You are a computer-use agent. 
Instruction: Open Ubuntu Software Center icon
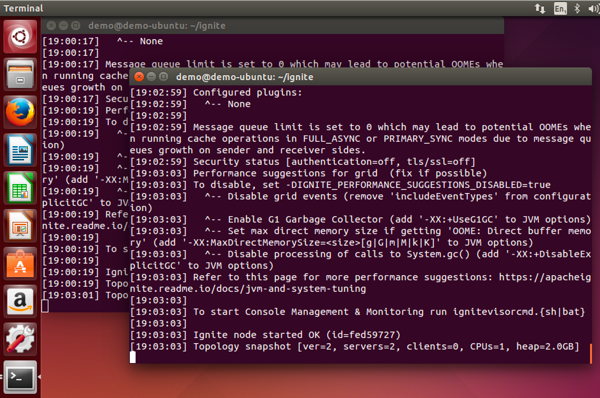point(20,264)
